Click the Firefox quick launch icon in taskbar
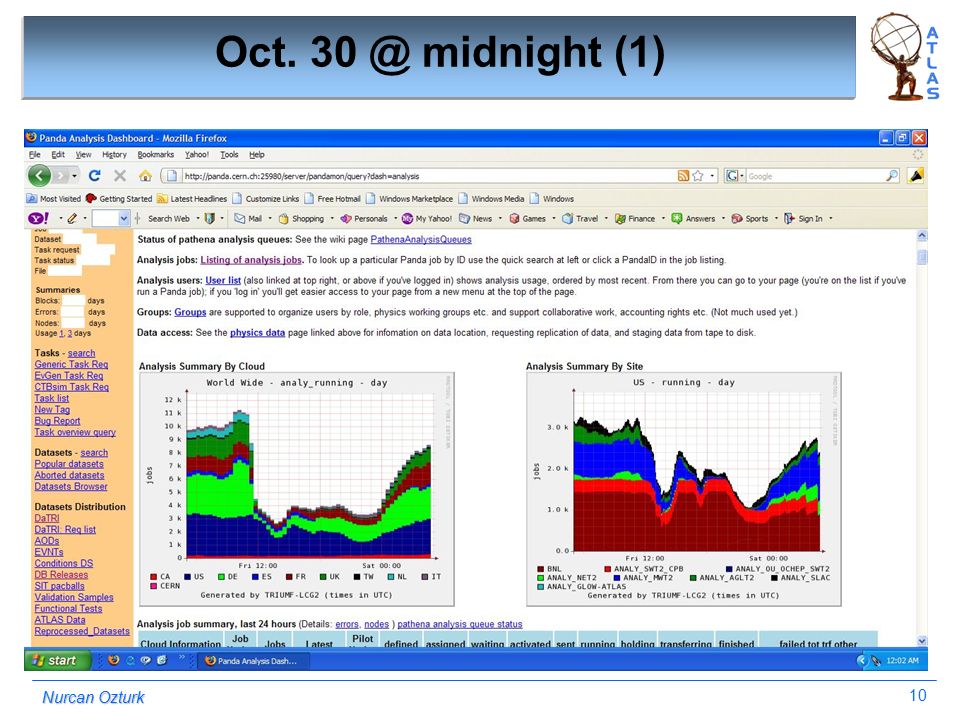Image resolution: width=960 pixels, height=720 pixels. point(113,661)
